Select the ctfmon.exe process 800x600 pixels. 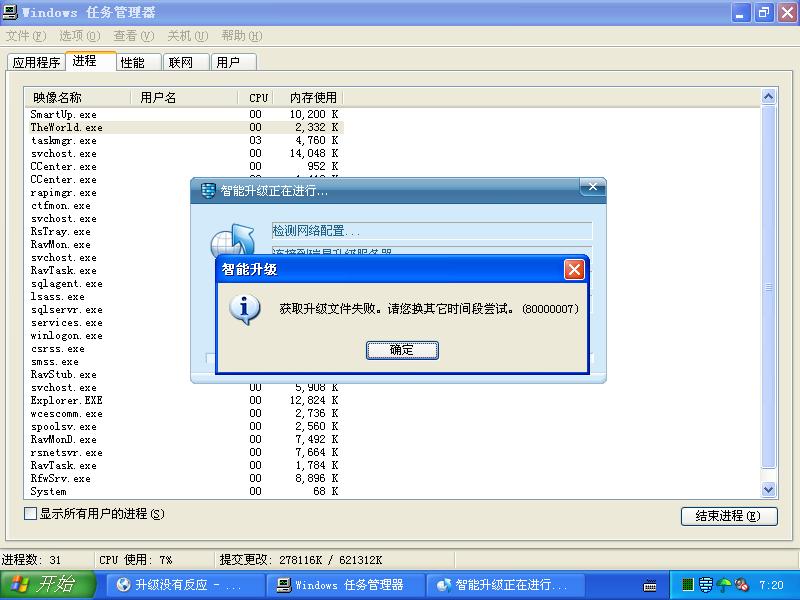[x=60, y=205]
